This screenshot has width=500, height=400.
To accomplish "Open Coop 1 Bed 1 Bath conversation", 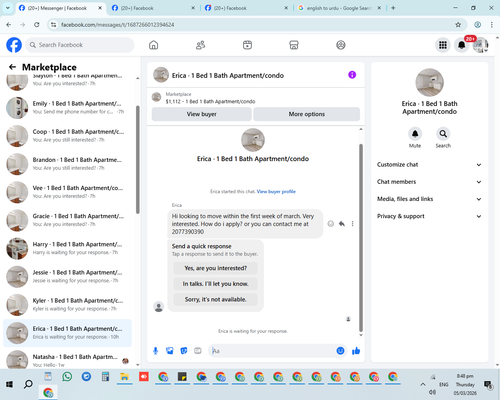I will pyautogui.click(x=68, y=136).
